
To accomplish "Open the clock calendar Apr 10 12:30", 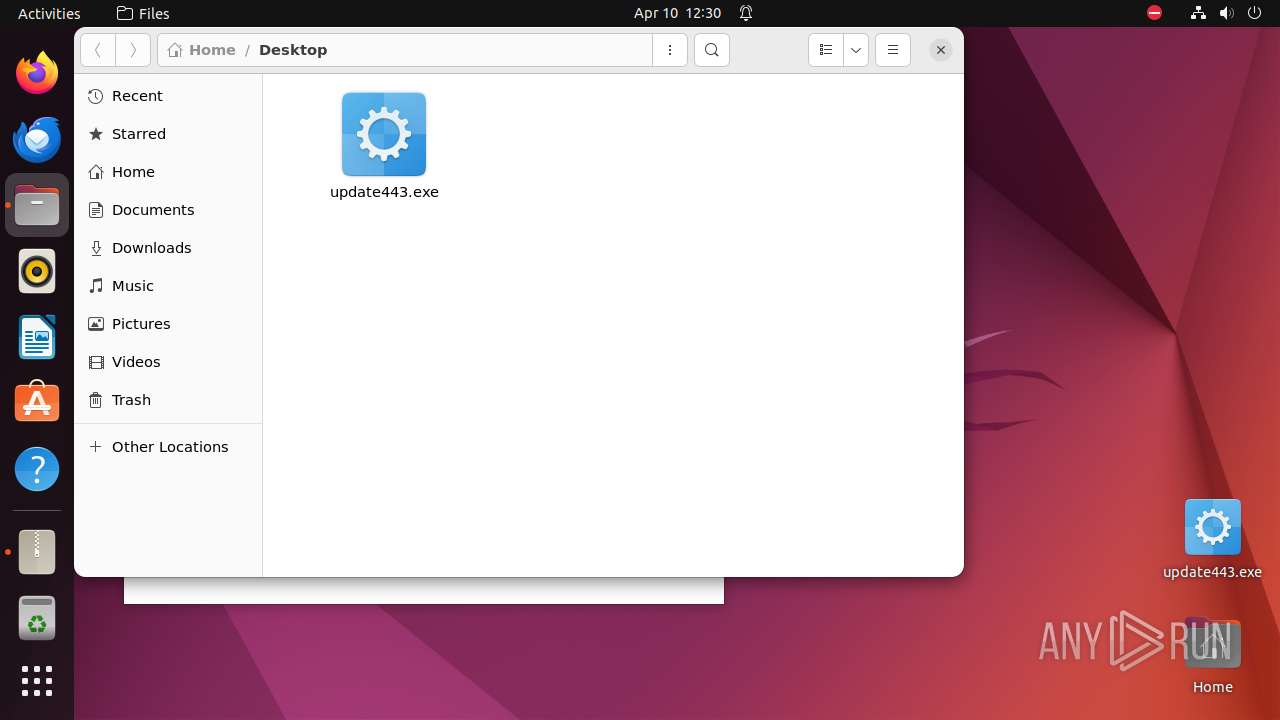I will [x=677, y=13].
